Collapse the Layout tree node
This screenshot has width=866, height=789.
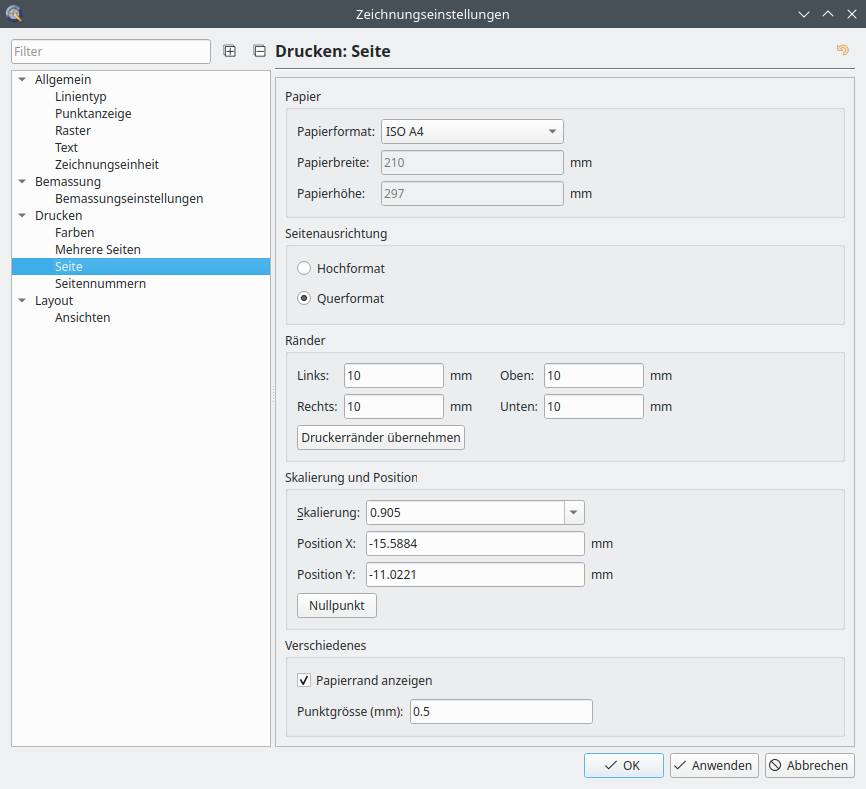22,300
